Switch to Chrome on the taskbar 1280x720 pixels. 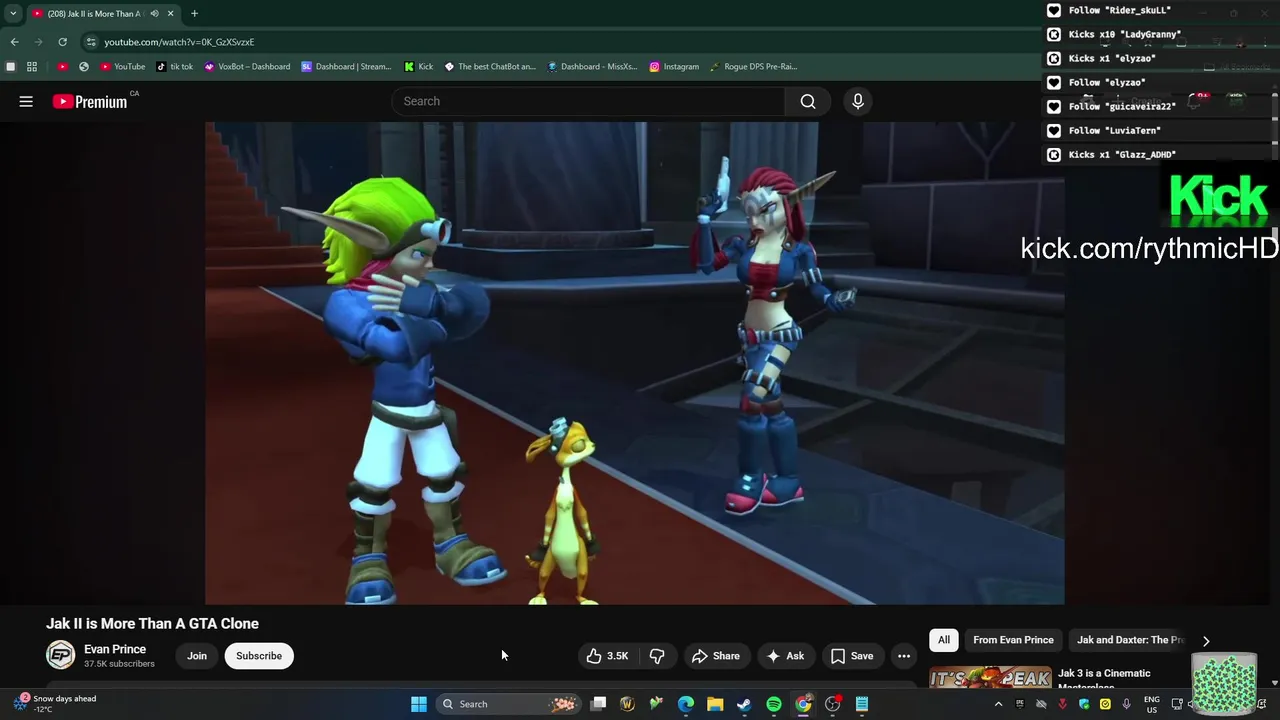(803, 704)
